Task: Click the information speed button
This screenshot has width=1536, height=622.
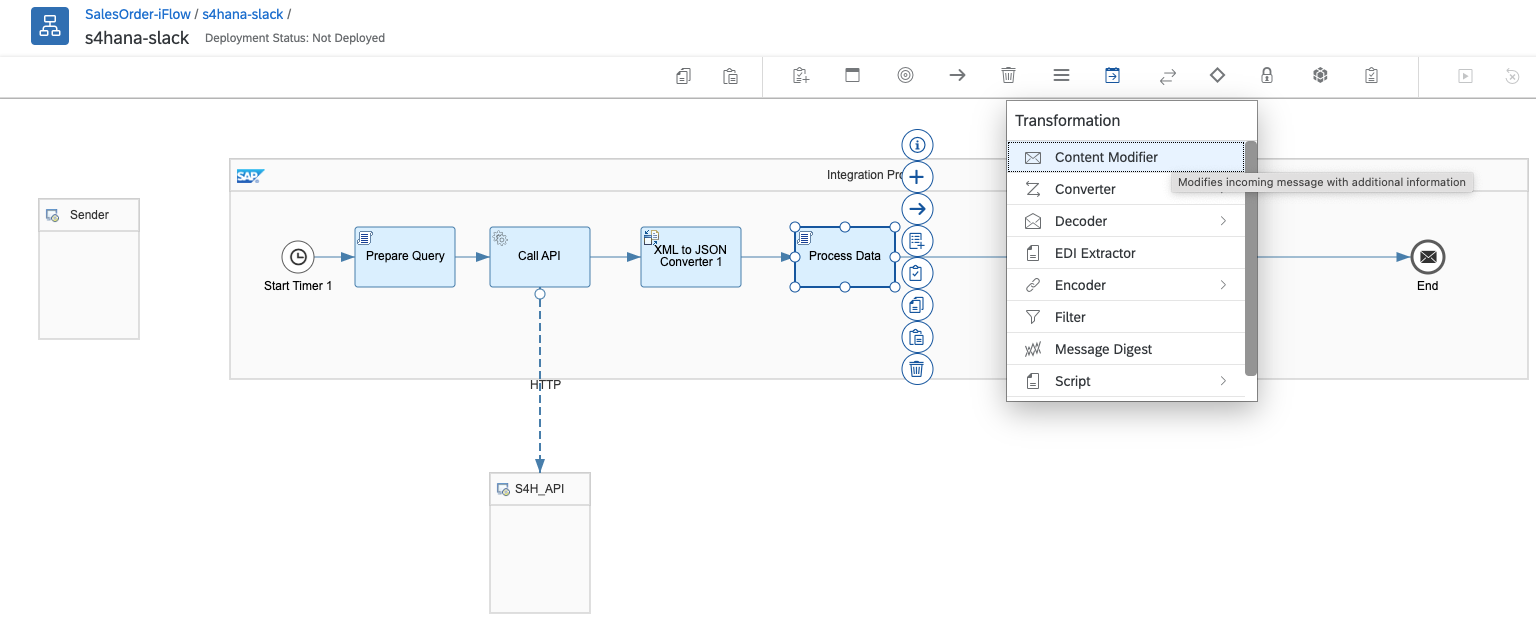Action: click(917, 145)
